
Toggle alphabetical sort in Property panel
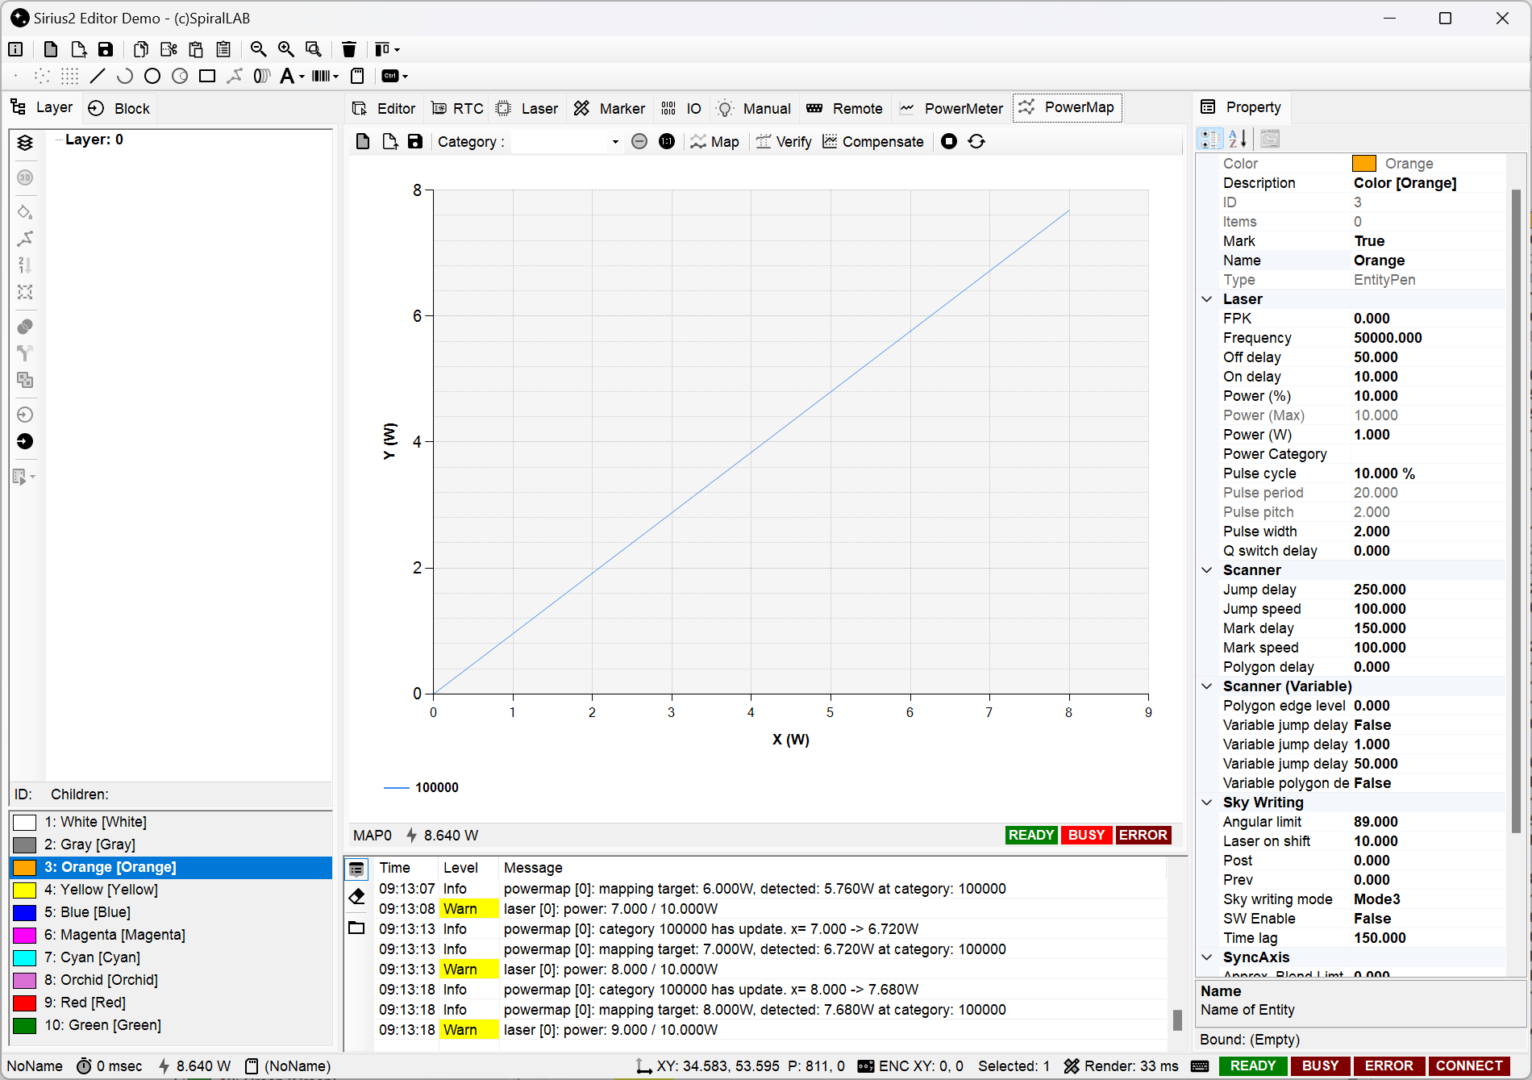pyautogui.click(x=1237, y=139)
